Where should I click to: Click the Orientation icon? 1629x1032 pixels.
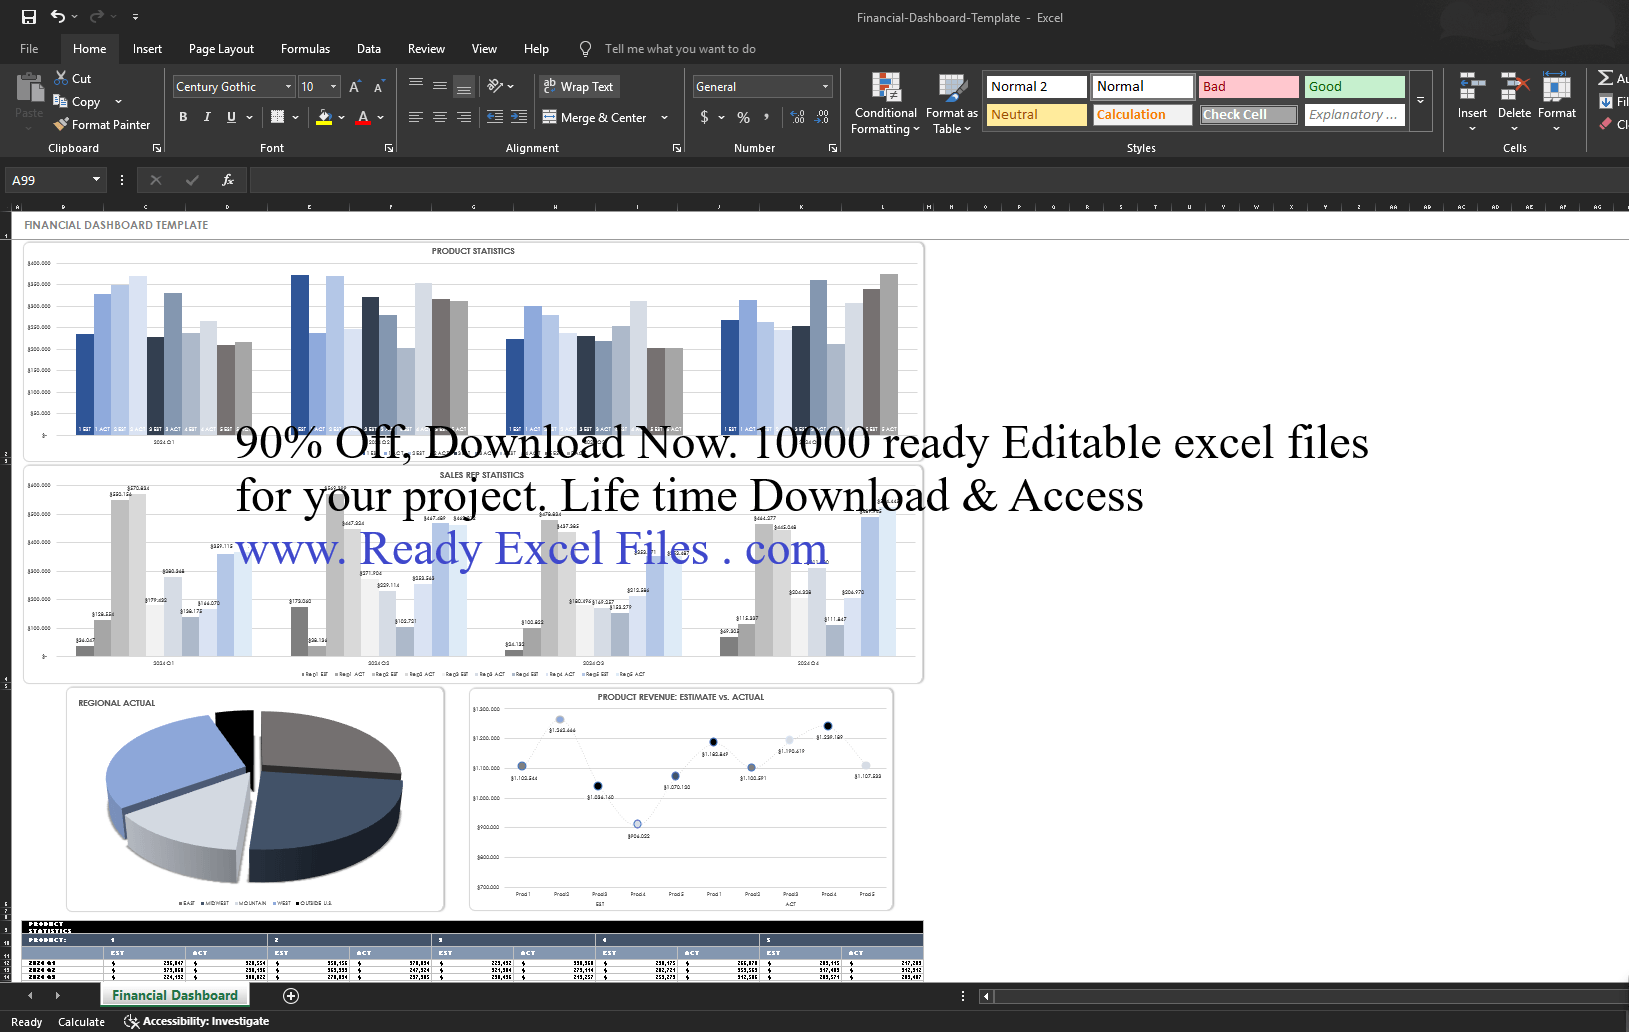495,87
